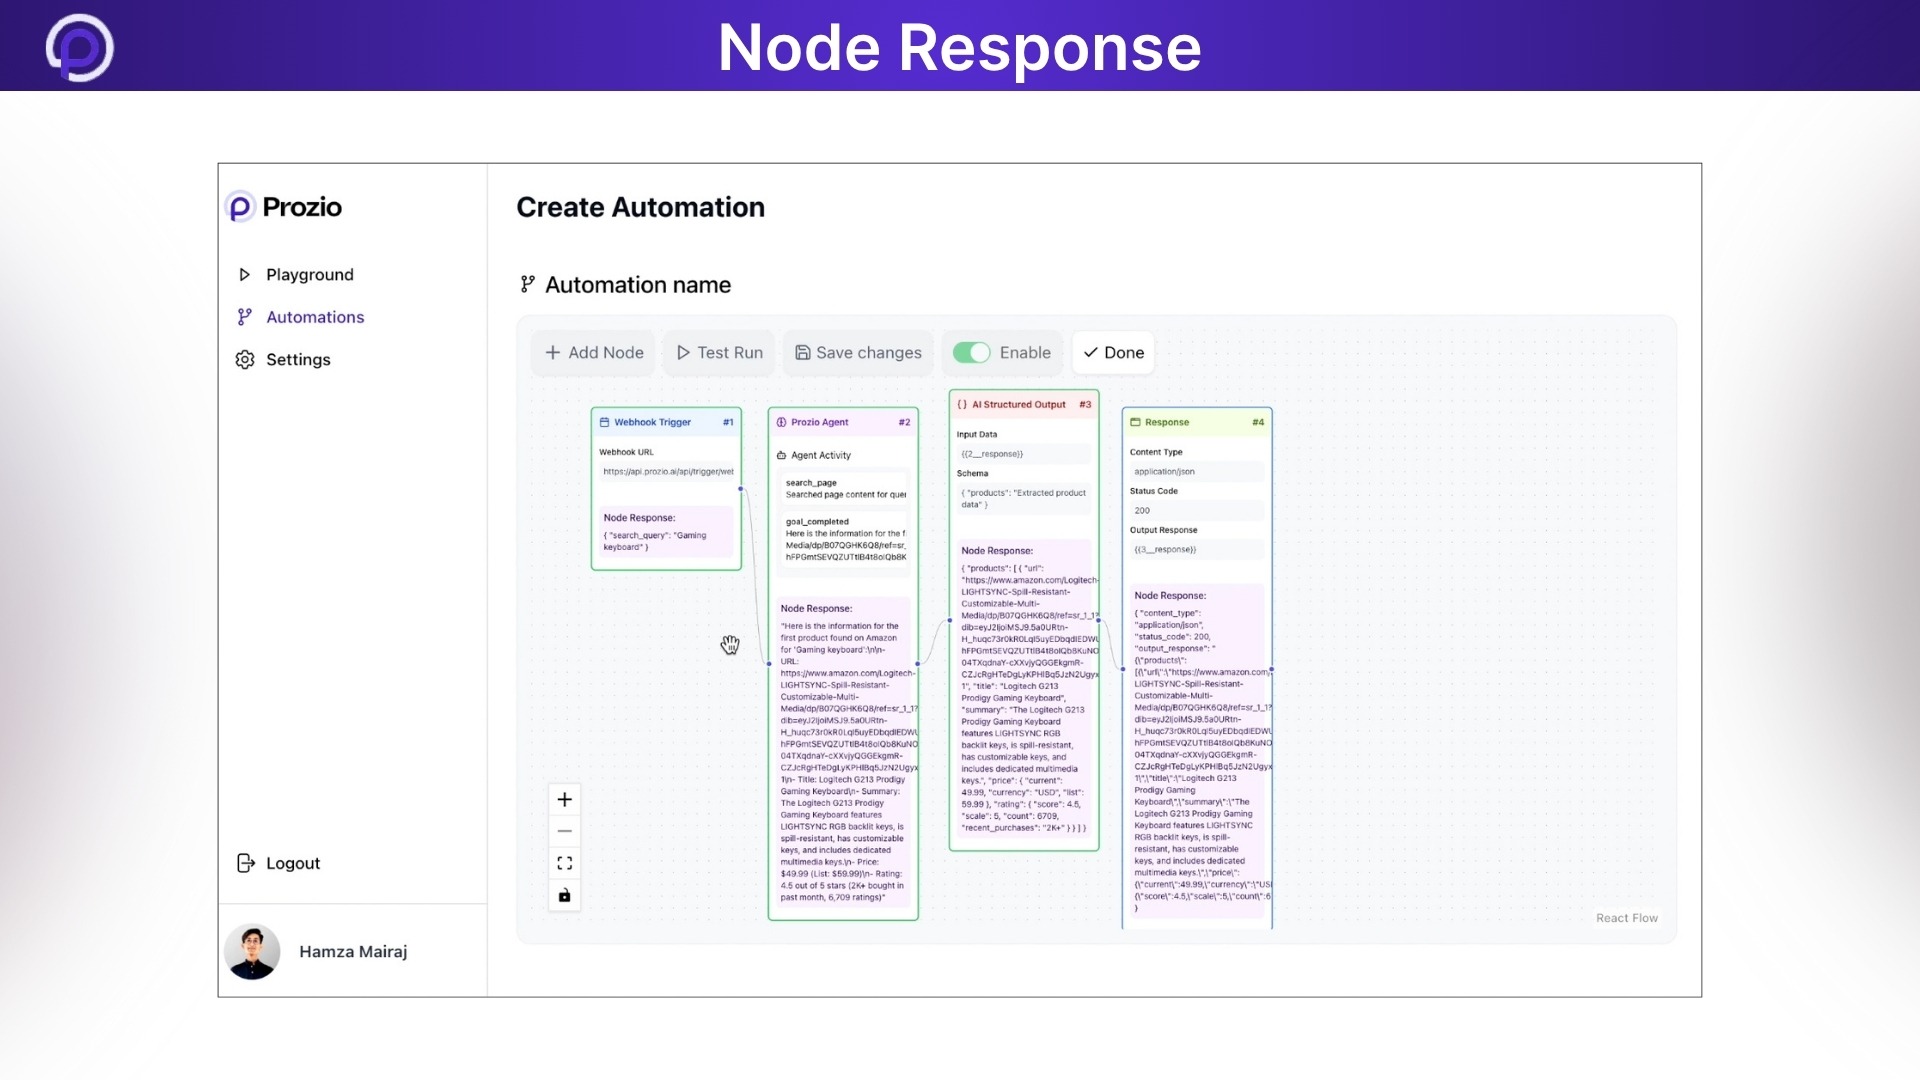Image resolution: width=1920 pixels, height=1080 pixels.
Task: Click the Logout link
Action: (292, 863)
